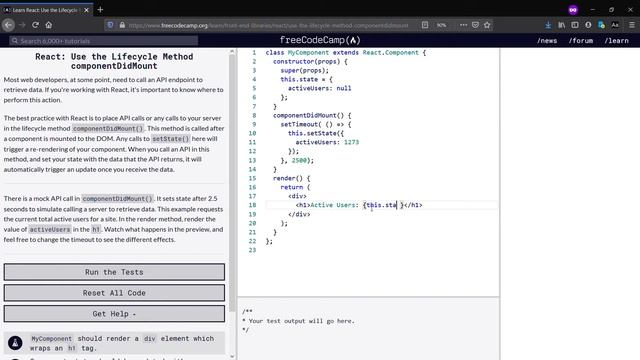Click line number 23 in the editor
Image resolution: width=640 pixels, height=360 pixels.
(x=252, y=250)
